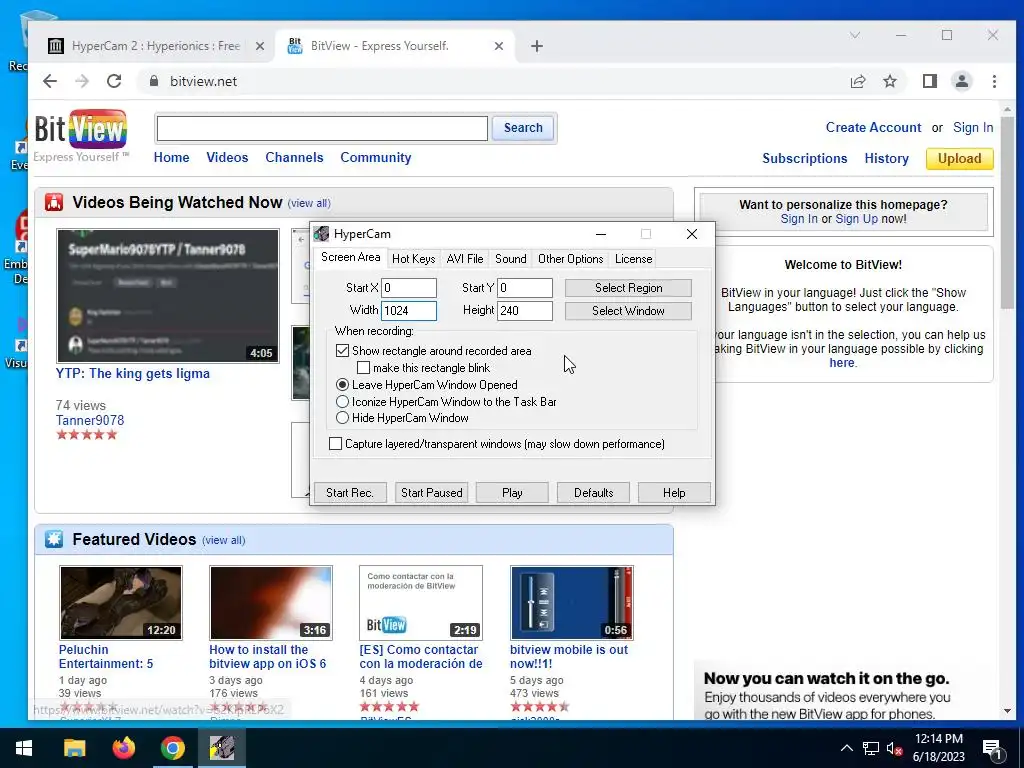This screenshot has height=768, width=1024.
Task: Click the Play button in HyperCam
Action: point(512,493)
